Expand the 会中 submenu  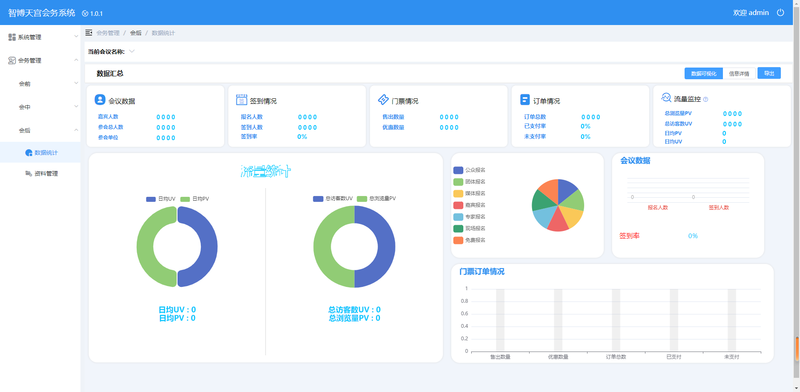click(x=40, y=107)
